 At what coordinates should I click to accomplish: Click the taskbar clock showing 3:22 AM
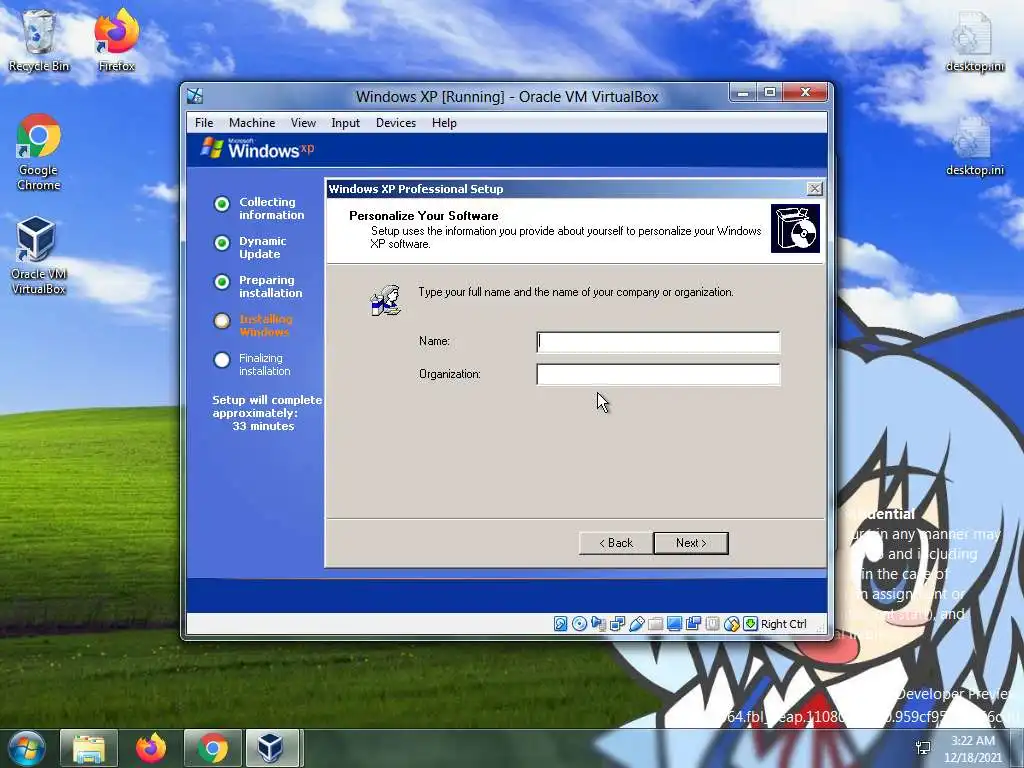[x=972, y=748]
